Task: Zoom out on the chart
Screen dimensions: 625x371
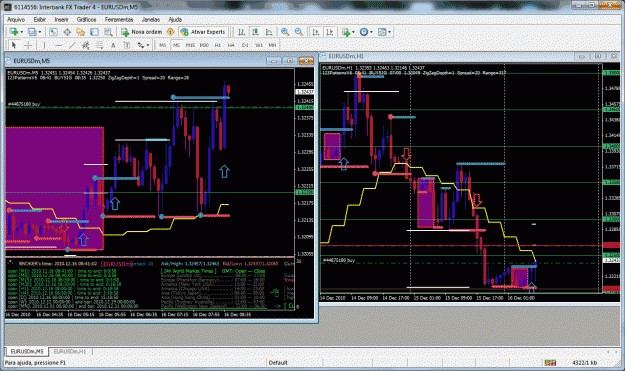Action: pyautogui.click(x=299, y=32)
